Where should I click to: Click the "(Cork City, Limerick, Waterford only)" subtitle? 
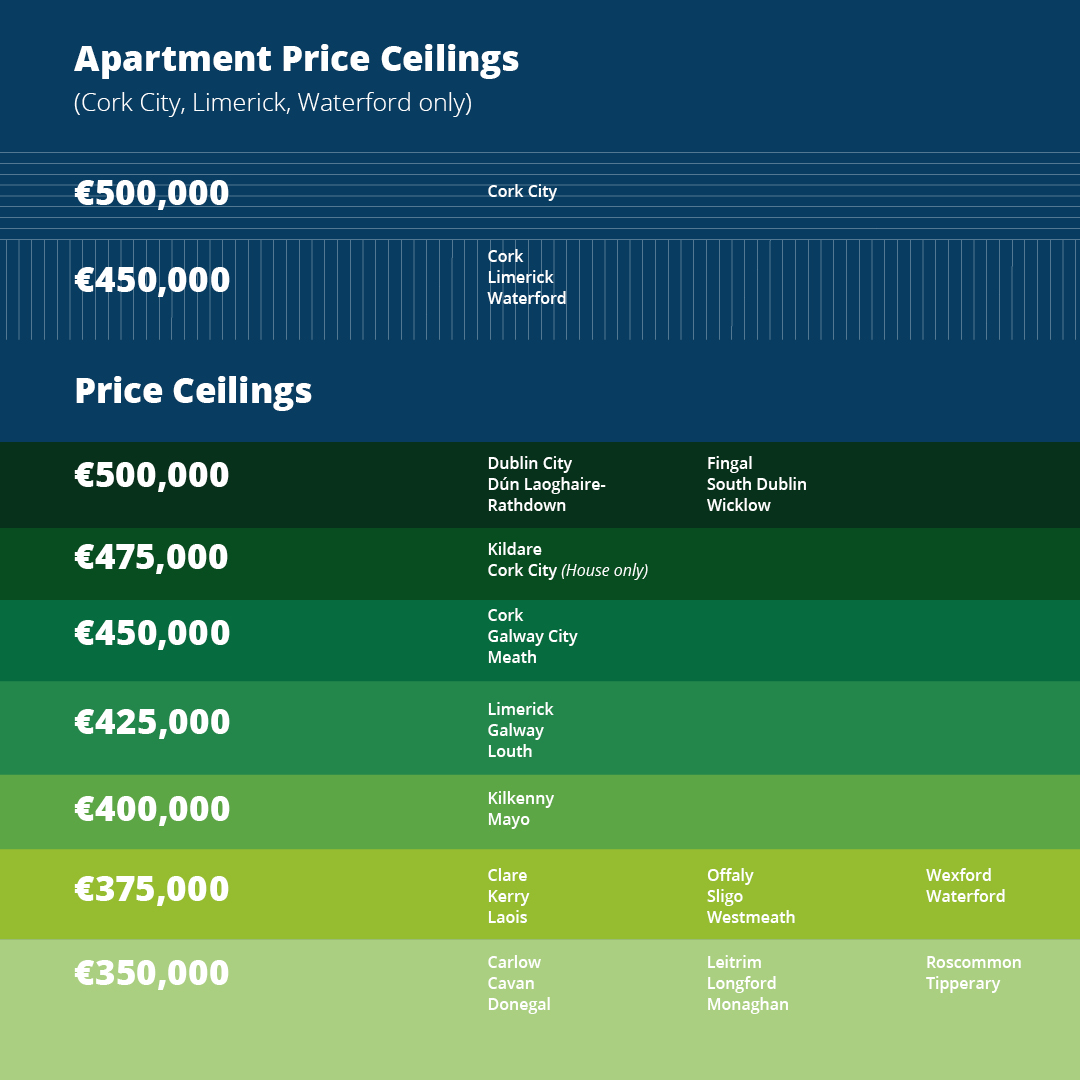click(272, 103)
